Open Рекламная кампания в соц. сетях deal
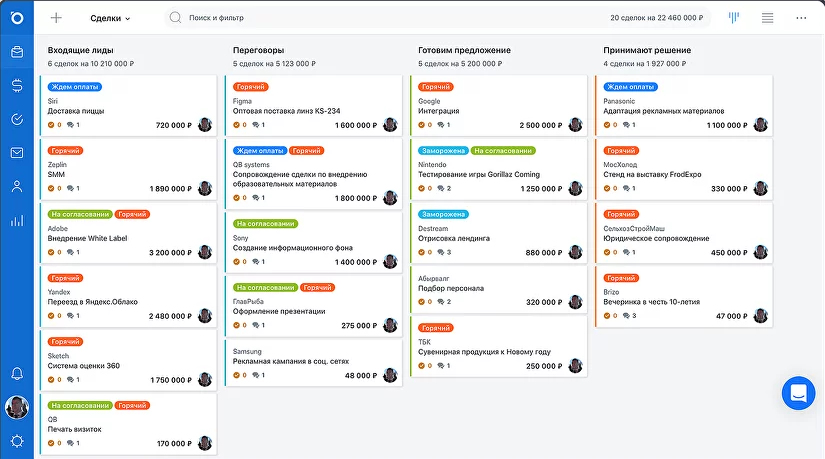Image resolution: width=825 pixels, height=459 pixels. coord(291,362)
